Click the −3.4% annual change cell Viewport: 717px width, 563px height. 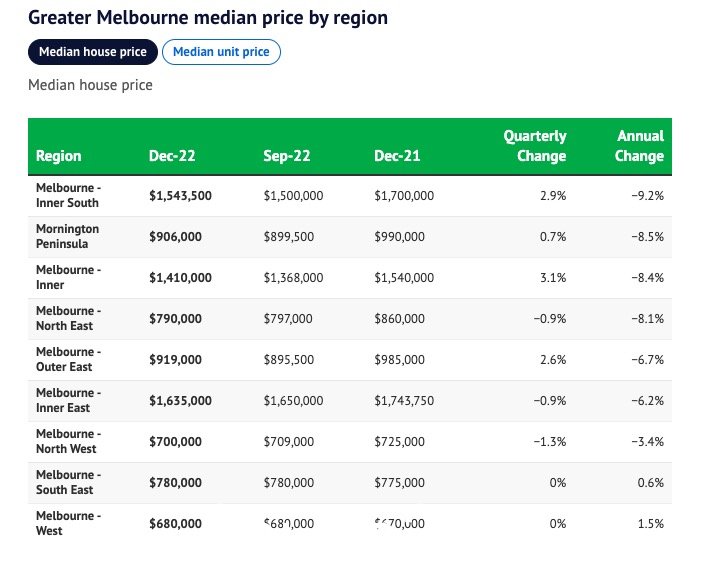(x=647, y=441)
